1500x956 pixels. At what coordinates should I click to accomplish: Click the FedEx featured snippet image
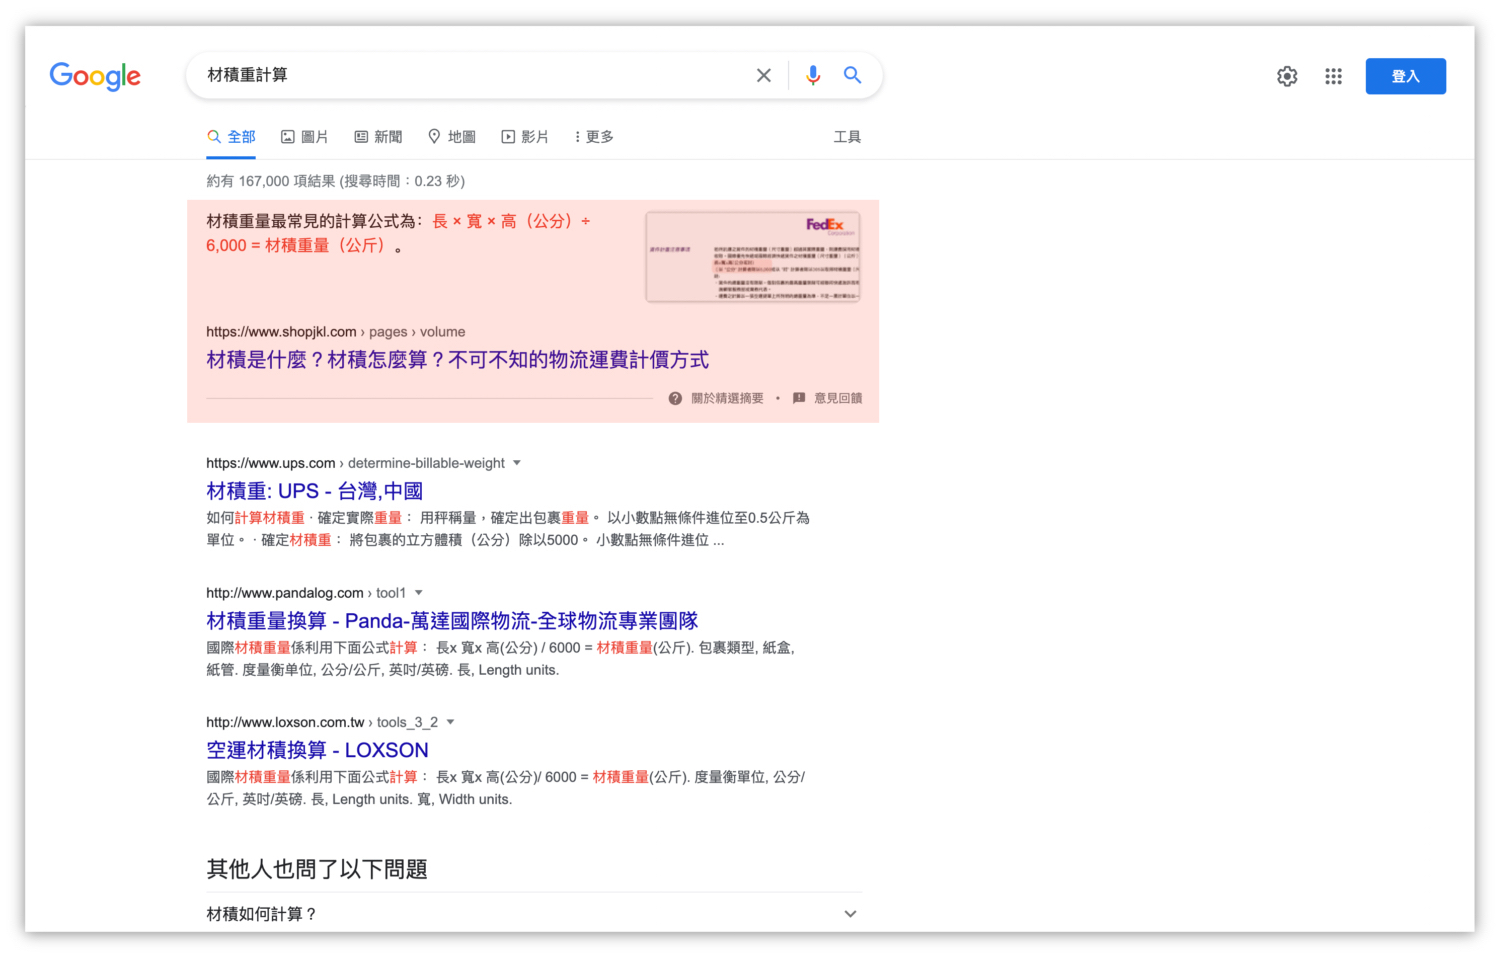pyautogui.click(x=753, y=256)
